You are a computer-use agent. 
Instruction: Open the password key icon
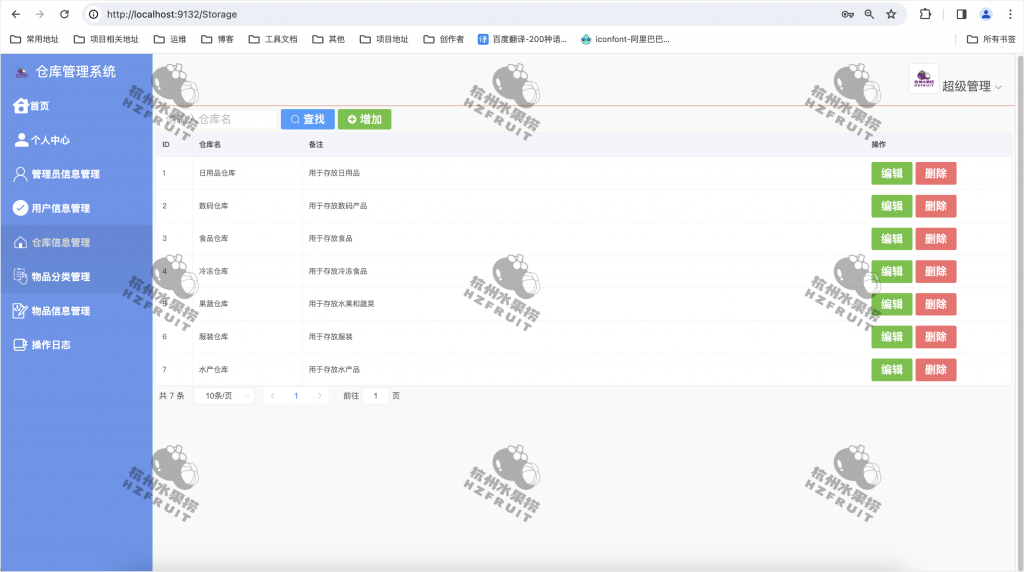pyautogui.click(x=848, y=14)
